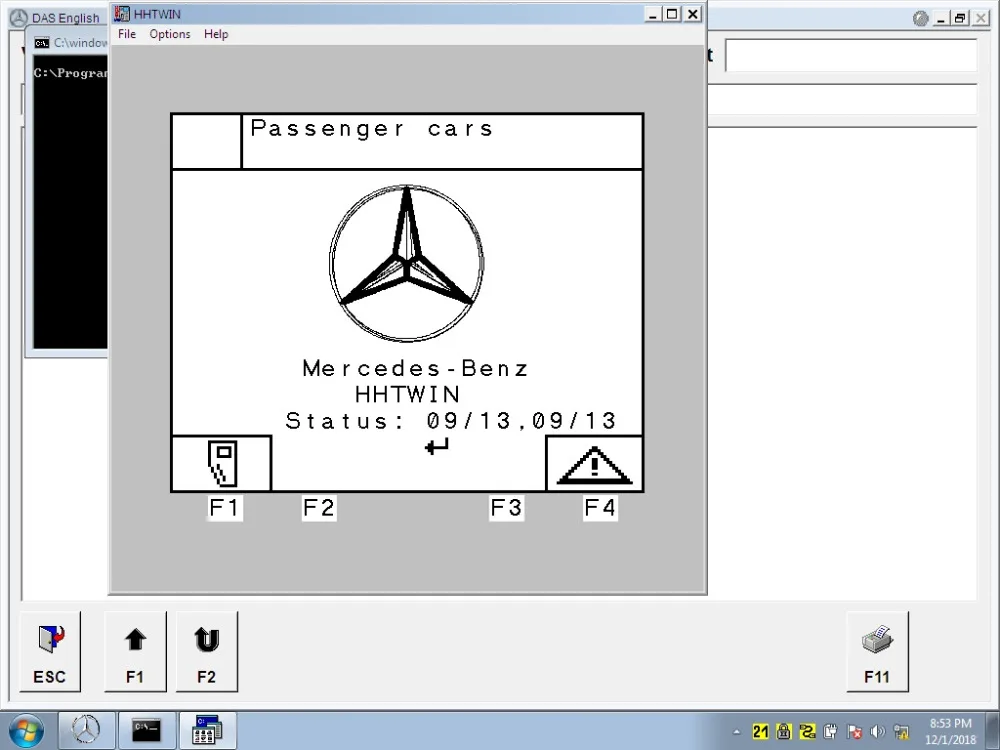Click the ESC exit door button
This screenshot has height=750, width=1000.
pos(50,651)
